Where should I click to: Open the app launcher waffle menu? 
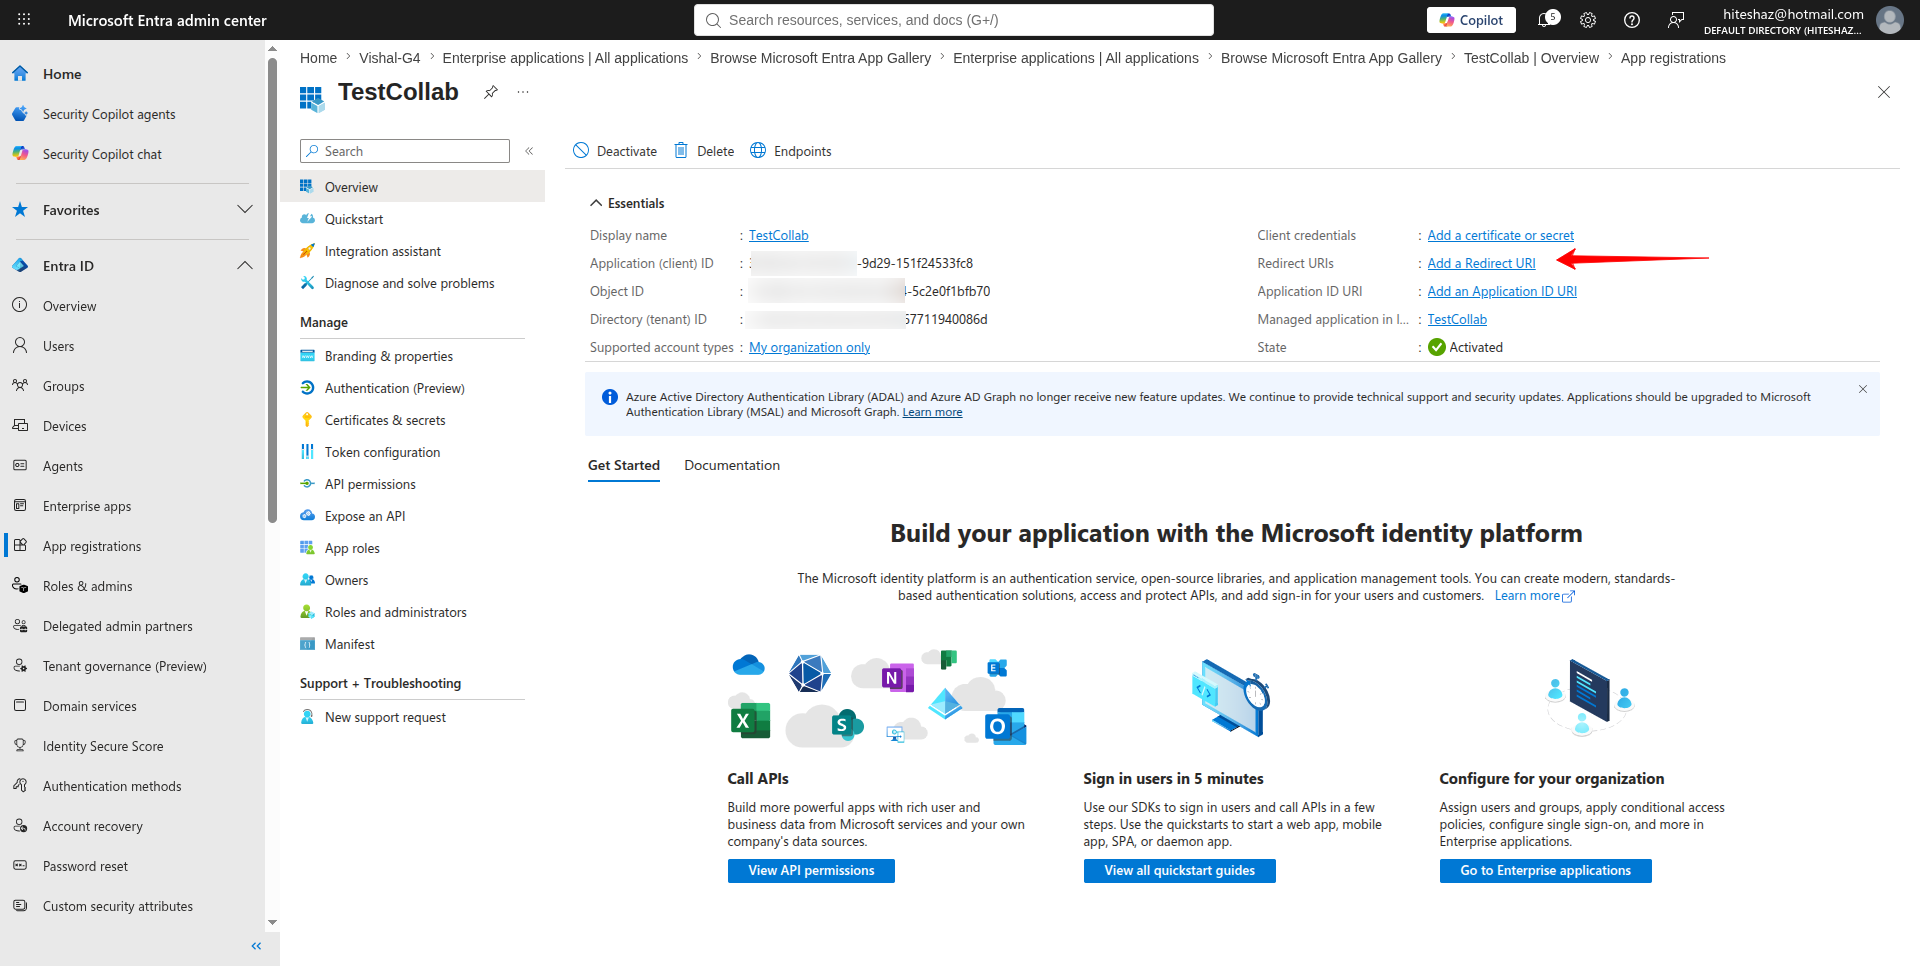tap(24, 20)
